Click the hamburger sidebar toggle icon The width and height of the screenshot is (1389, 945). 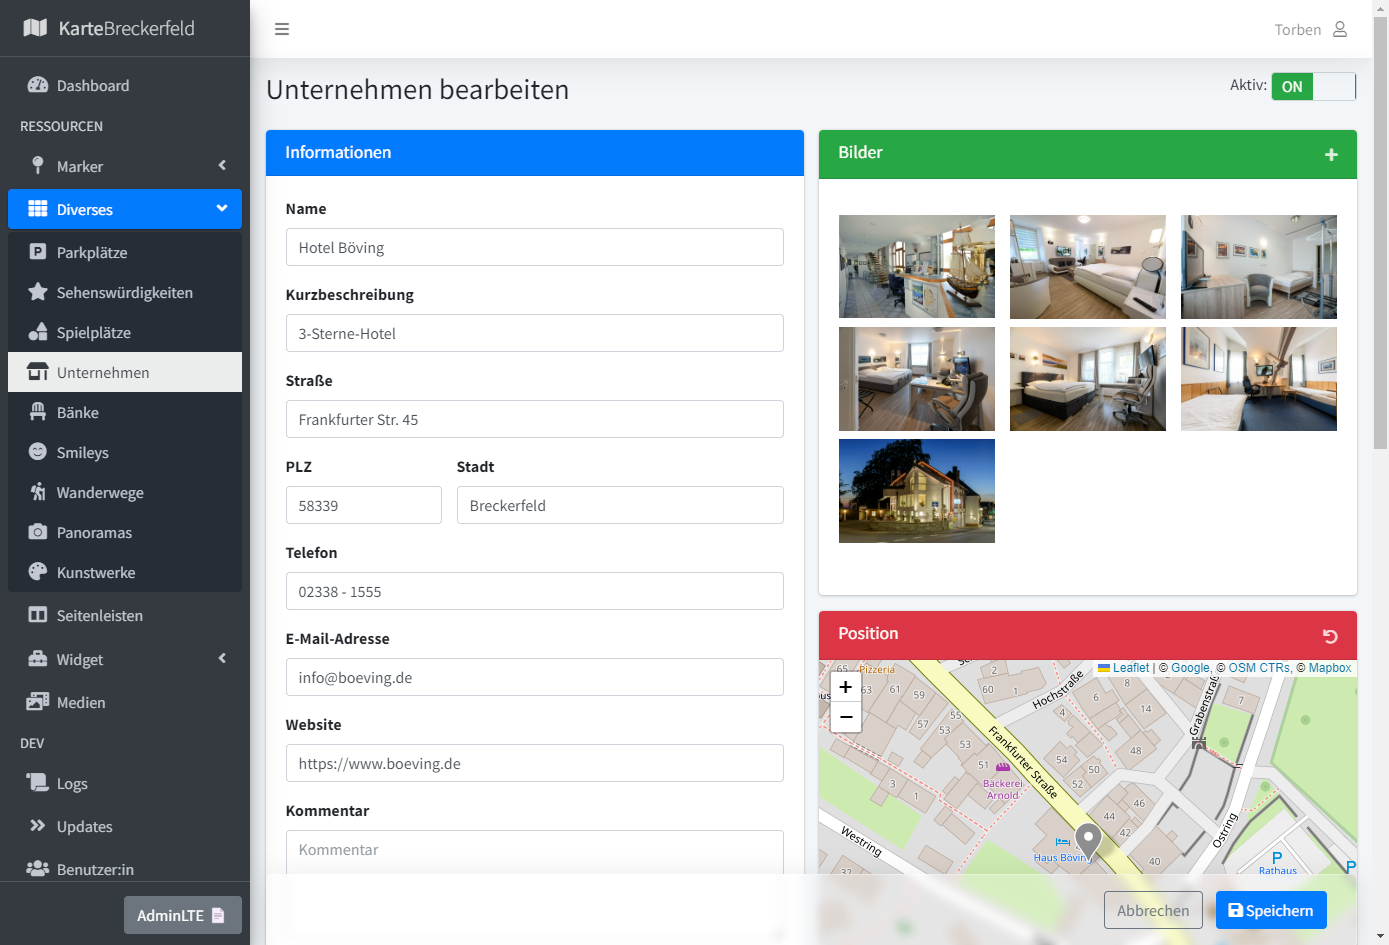point(282,29)
